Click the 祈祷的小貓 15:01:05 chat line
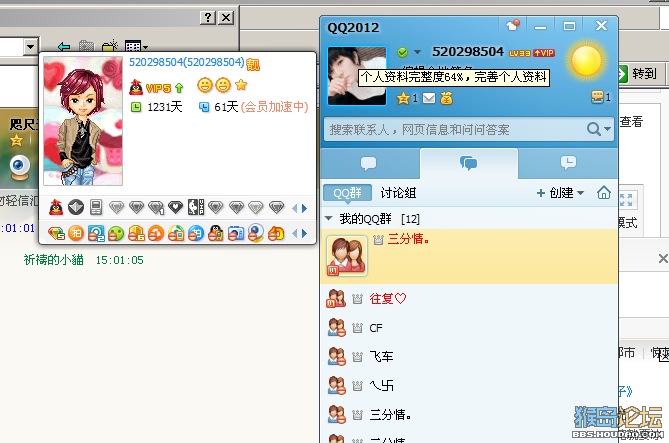 pos(84,260)
